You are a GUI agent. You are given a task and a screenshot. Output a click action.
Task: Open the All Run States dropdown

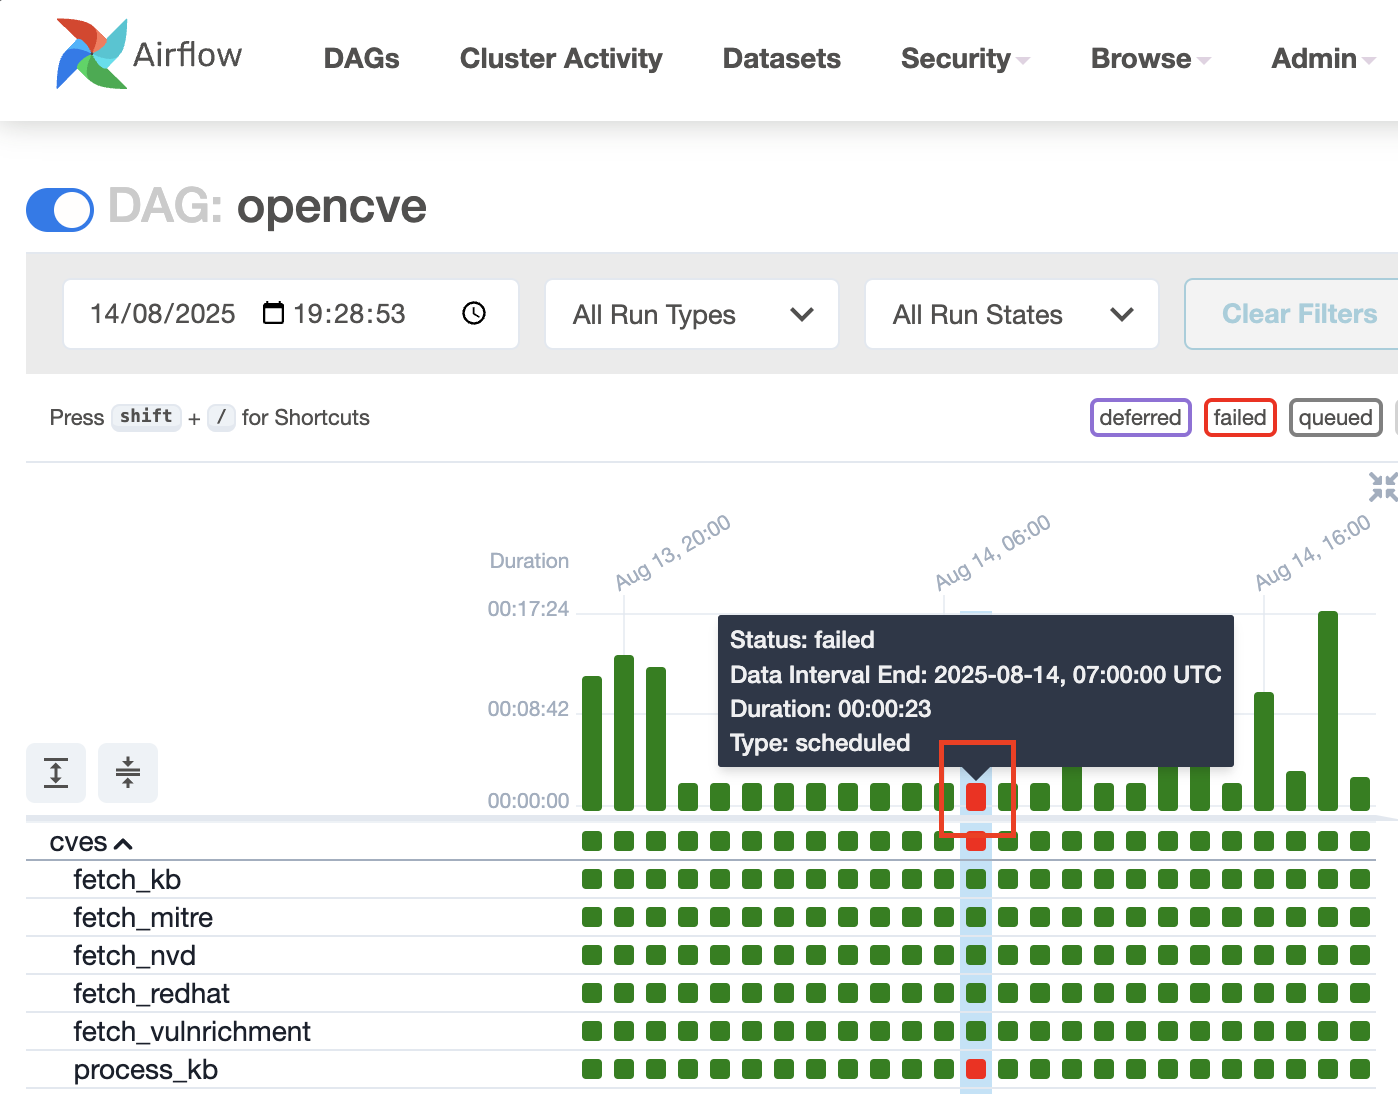[x=1010, y=314]
